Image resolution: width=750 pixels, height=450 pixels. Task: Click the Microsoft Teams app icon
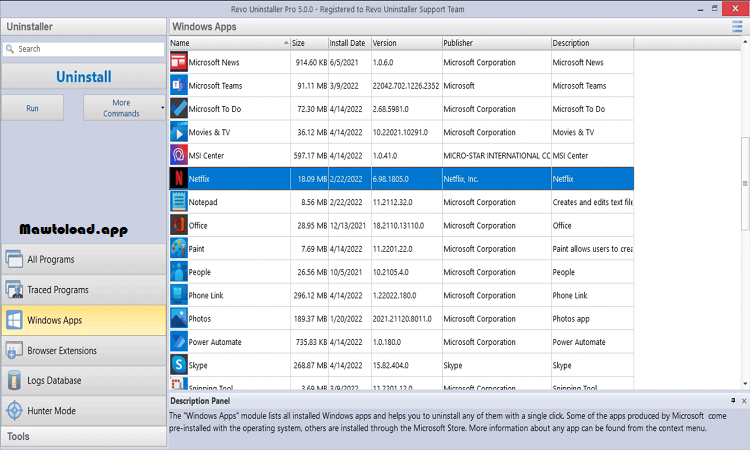point(178,86)
